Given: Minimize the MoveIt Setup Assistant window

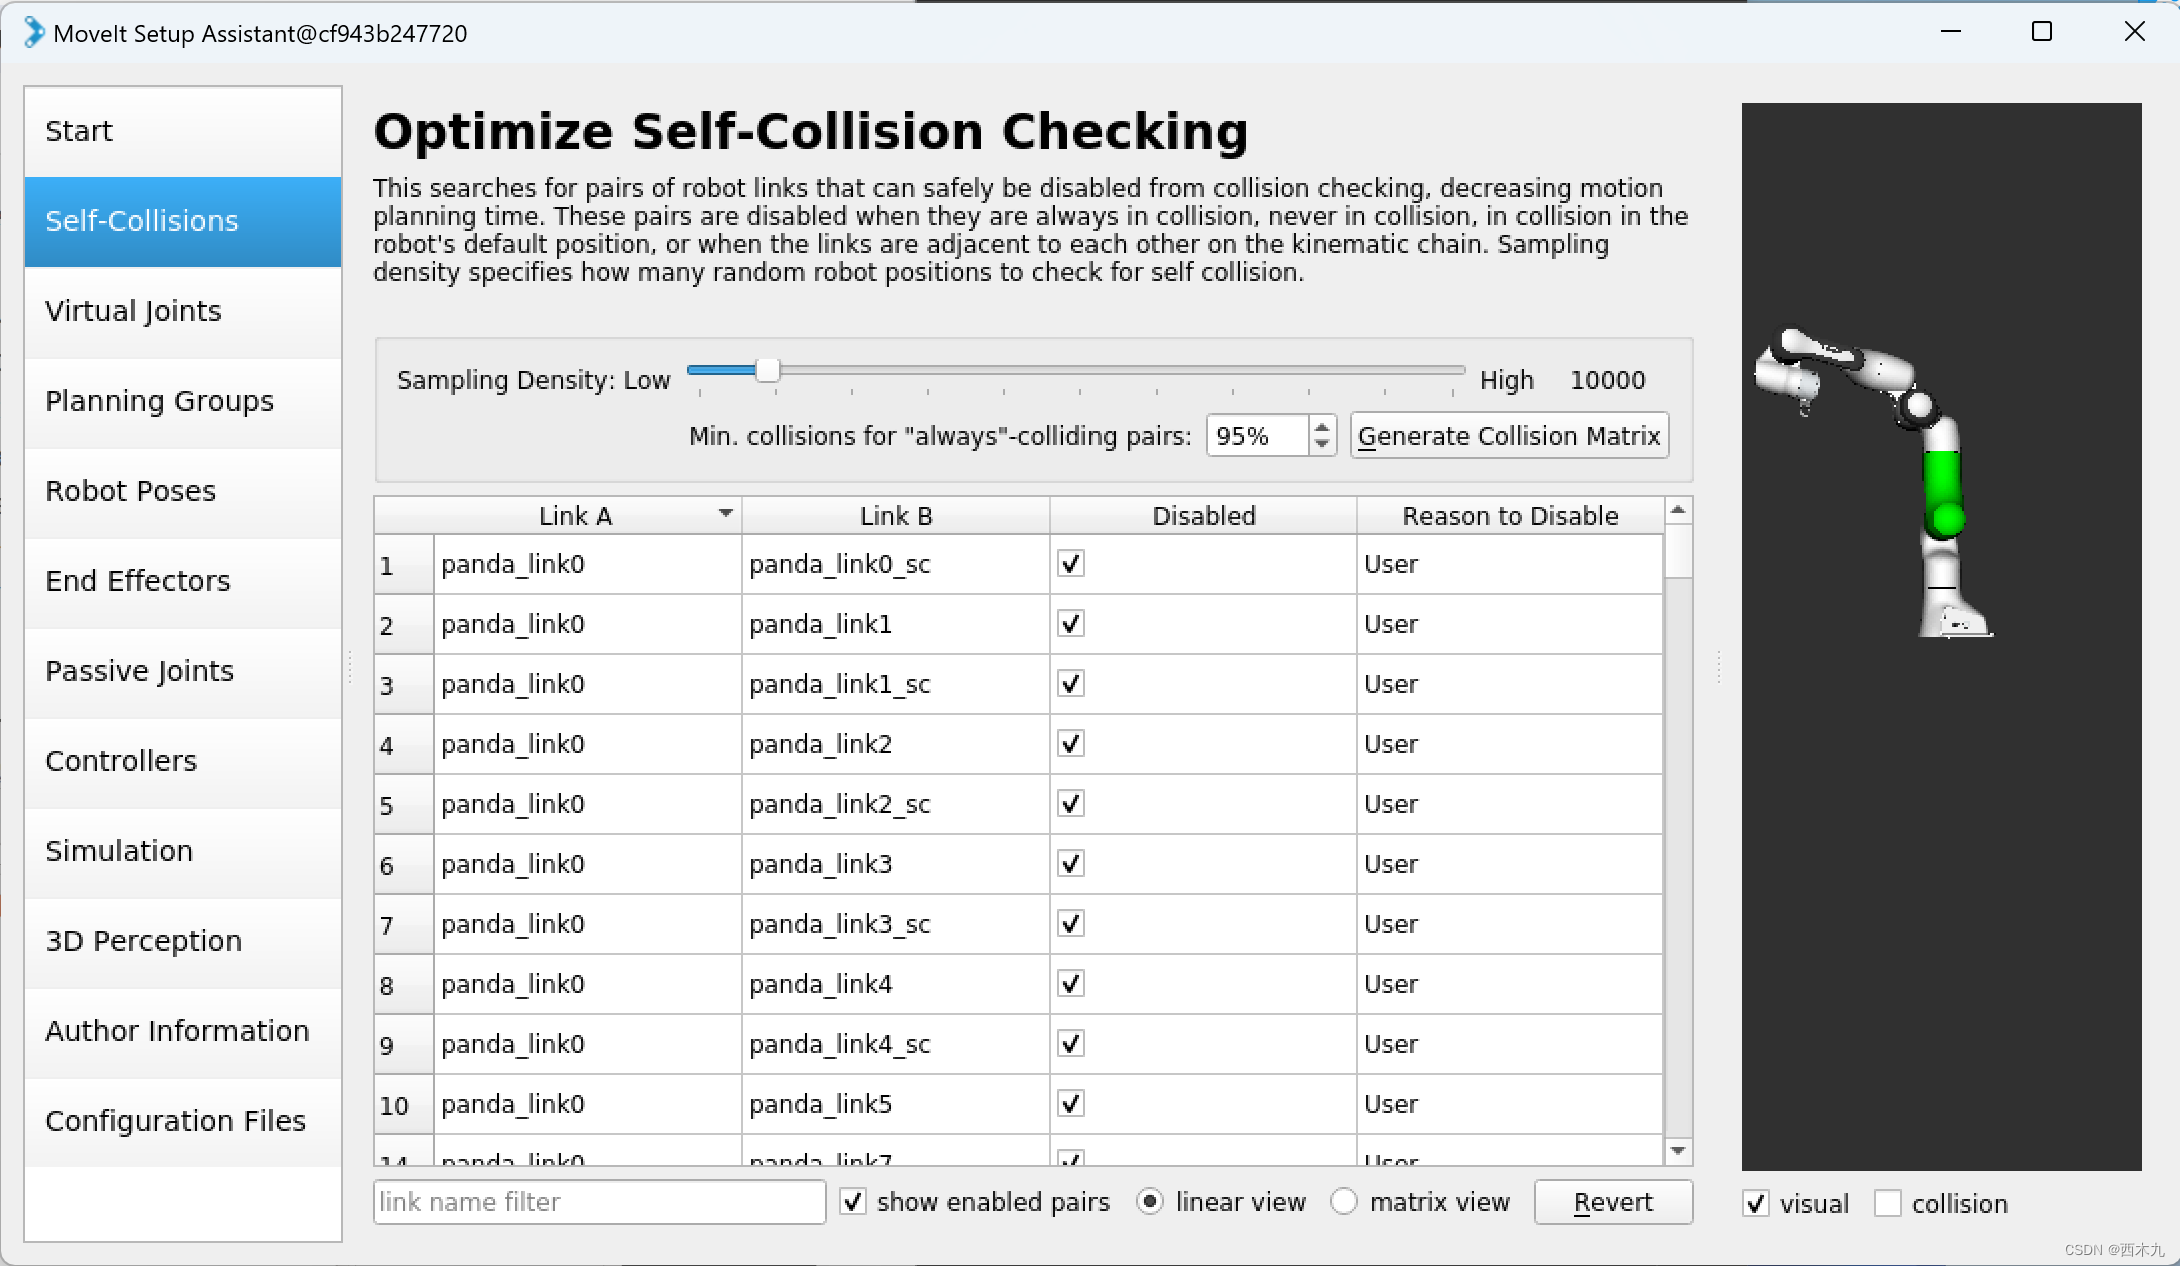Looking at the screenshot, I should [1951, 32].
